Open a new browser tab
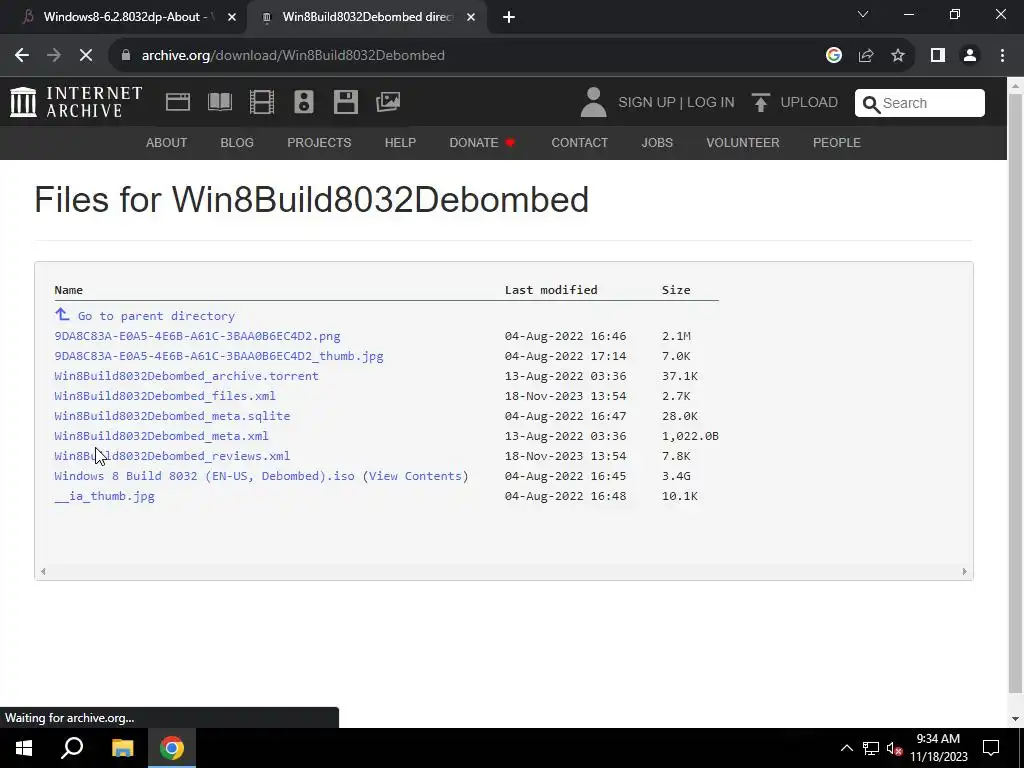Image resolution: width=1024 pixels, height=768 pixels. tap(509, 18)
